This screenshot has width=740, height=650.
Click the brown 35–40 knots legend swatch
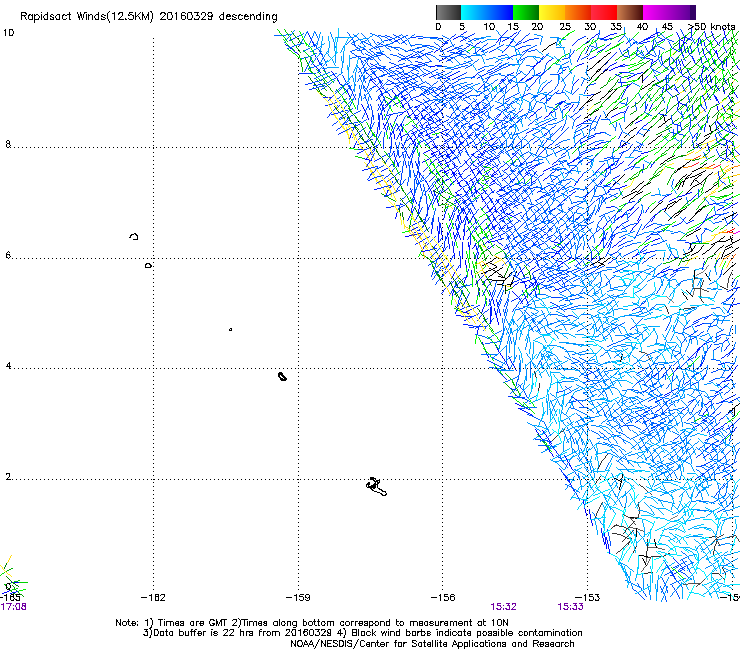[x=630, y=12]
